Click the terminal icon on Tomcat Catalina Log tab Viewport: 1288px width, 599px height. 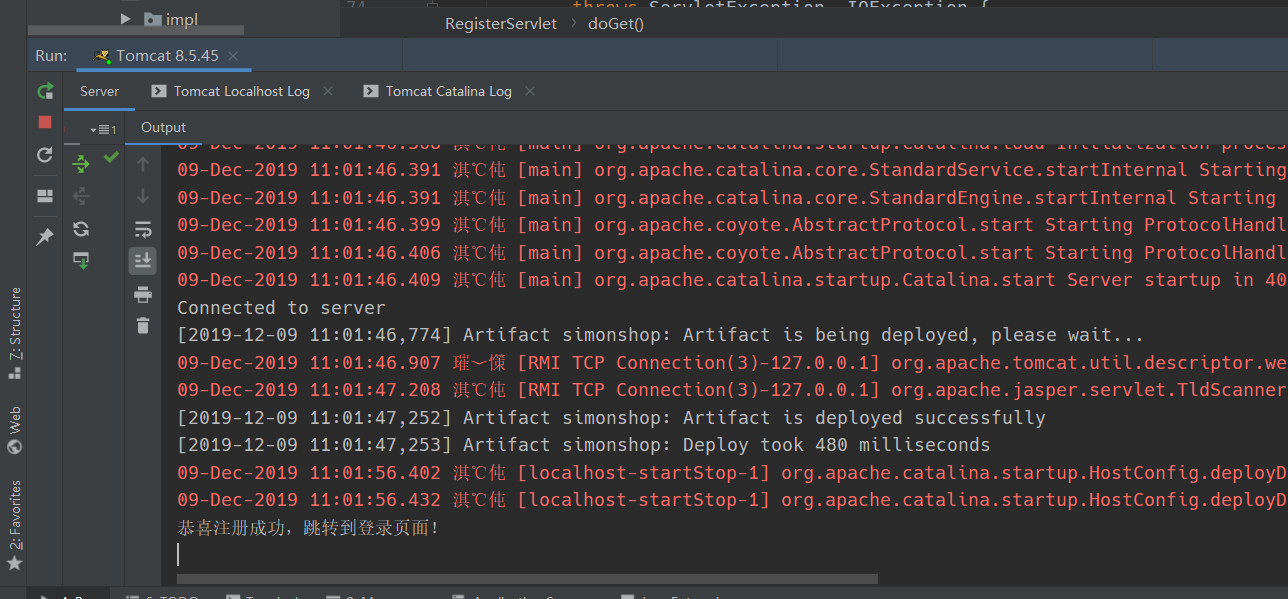(370, 91)
